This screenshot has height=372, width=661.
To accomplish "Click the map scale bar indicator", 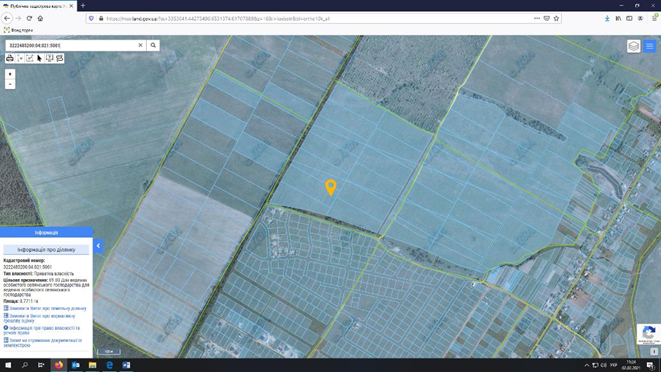I will [109, 351].
